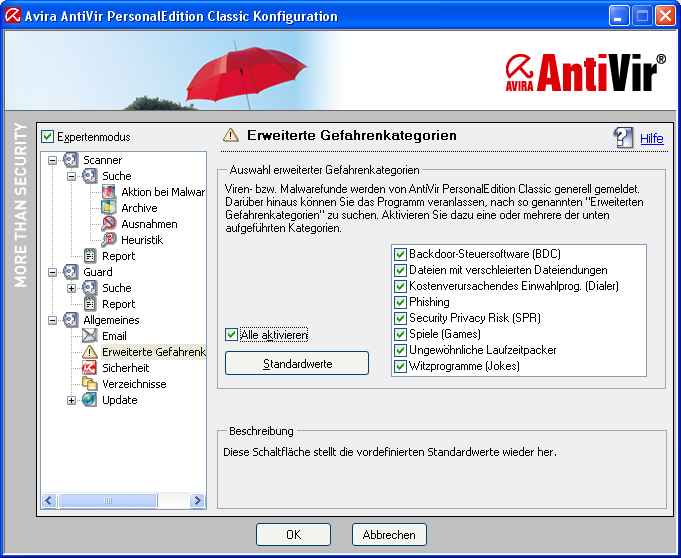This screenshot has width=681, height=558.
Task: Click the Suche gear icon under Guard
Action: (x=89, y=288)
